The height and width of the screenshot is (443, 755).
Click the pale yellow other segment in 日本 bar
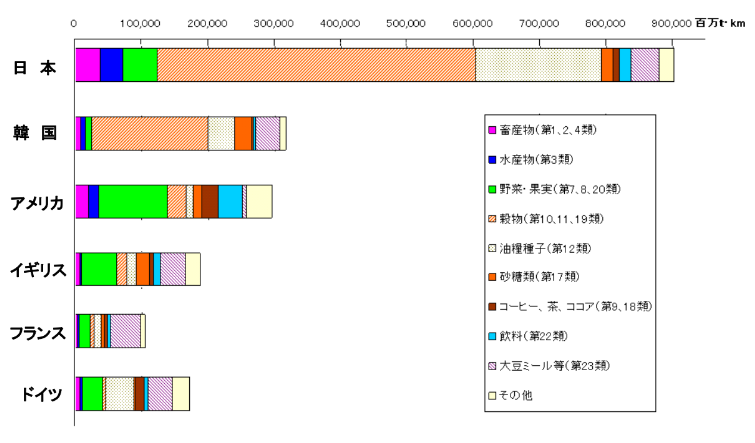click(x=666, y=65)
